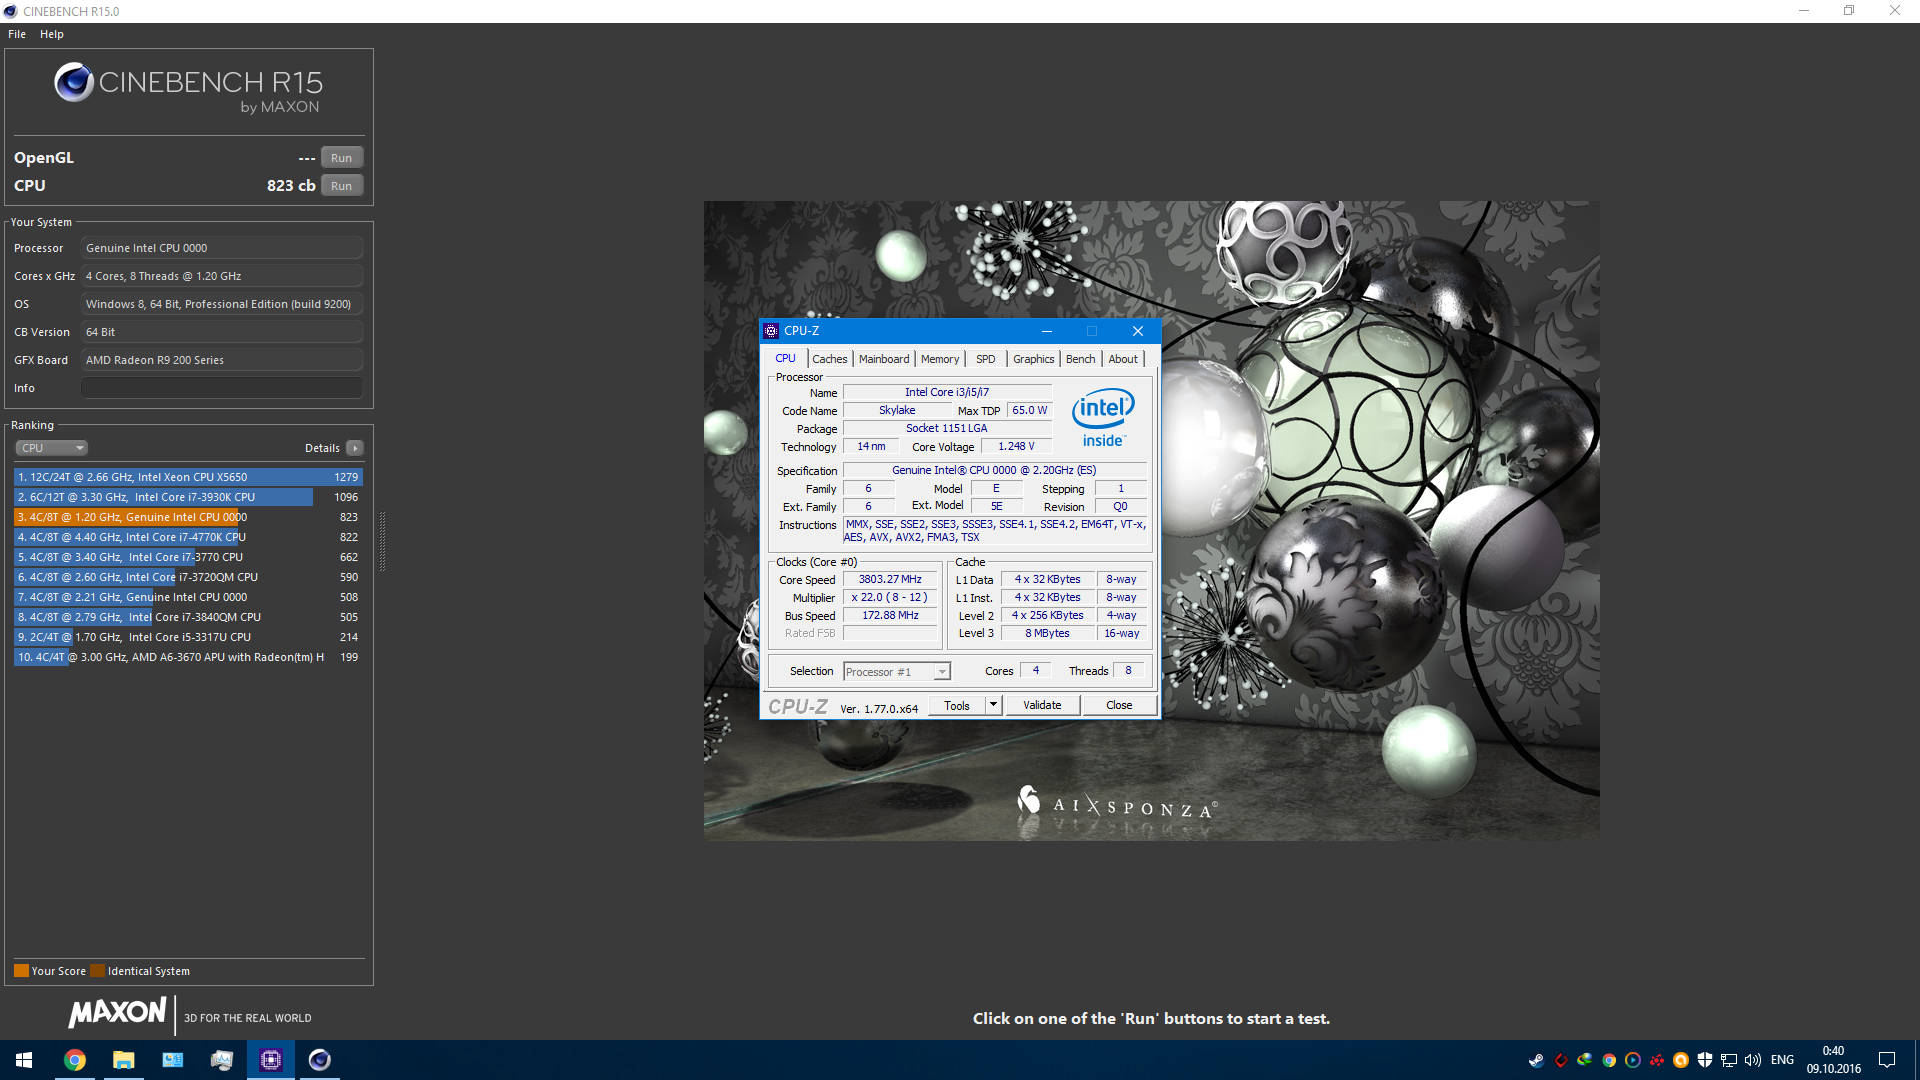Expand the Tools dropdown arrow in CPU-Z
The width and height of the screenshot is (1920, 1080).
993,705
